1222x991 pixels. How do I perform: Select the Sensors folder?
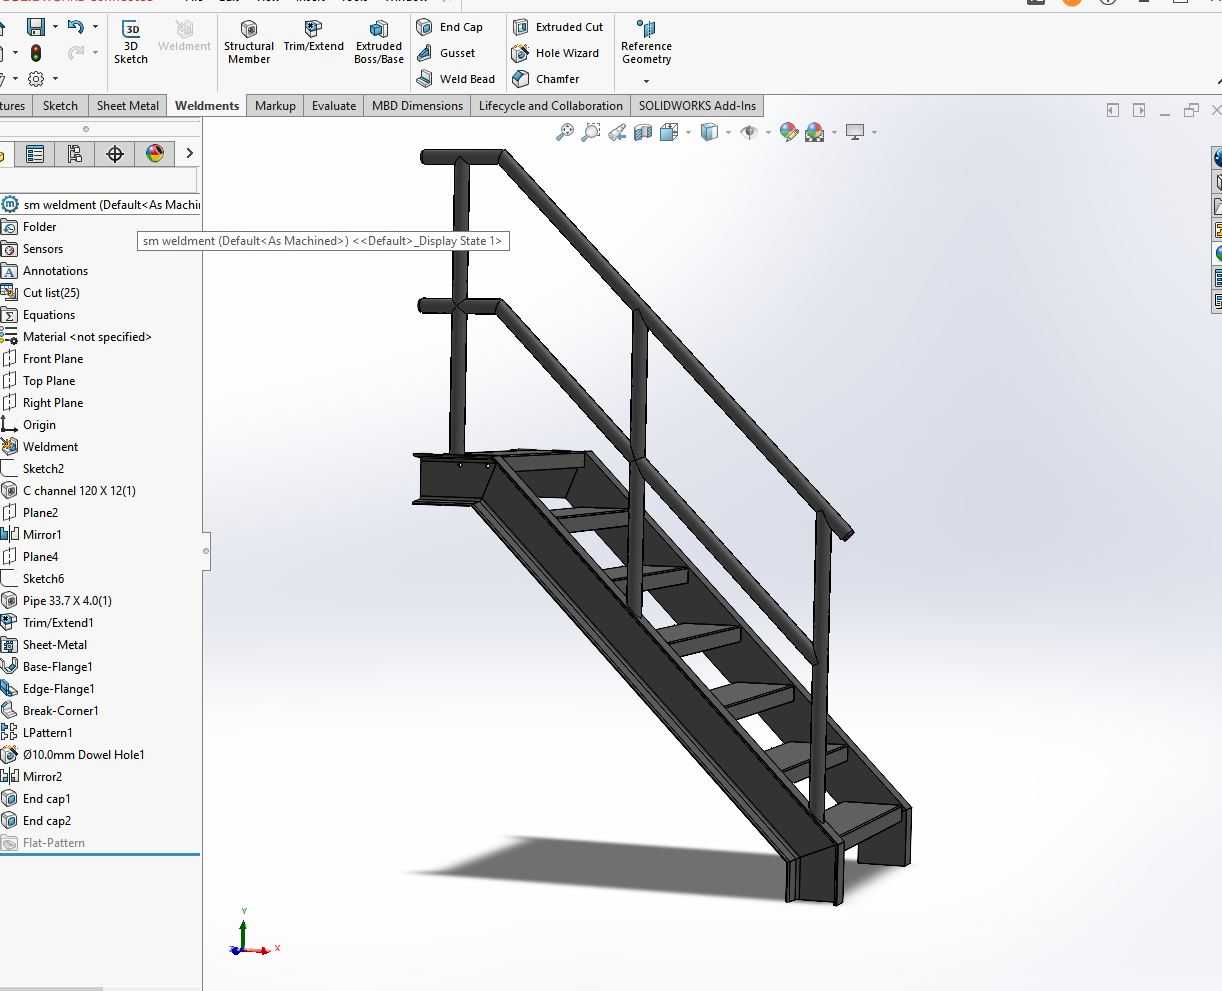coord(43,249)
